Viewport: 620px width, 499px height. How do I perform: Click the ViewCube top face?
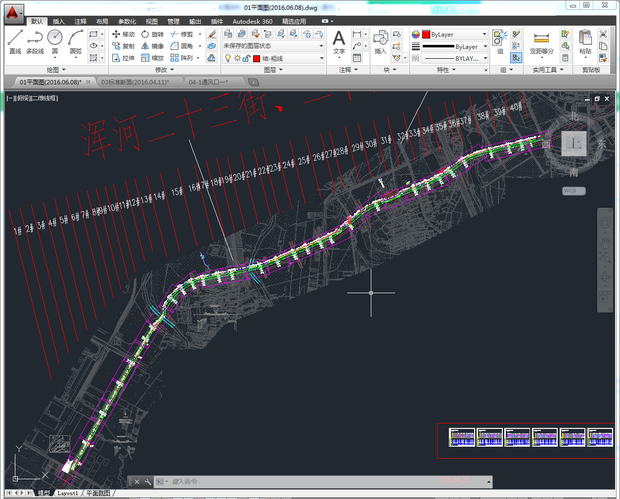pos(573,145)
